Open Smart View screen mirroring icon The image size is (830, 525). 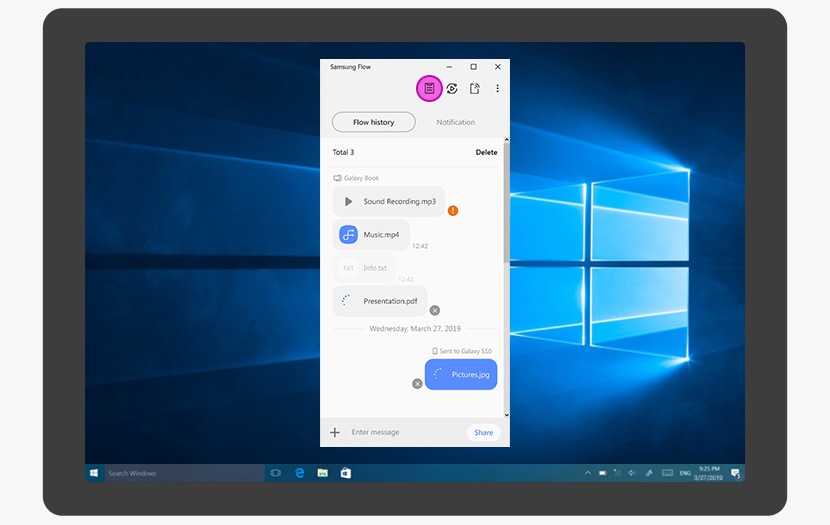click(x=452, y=89)
